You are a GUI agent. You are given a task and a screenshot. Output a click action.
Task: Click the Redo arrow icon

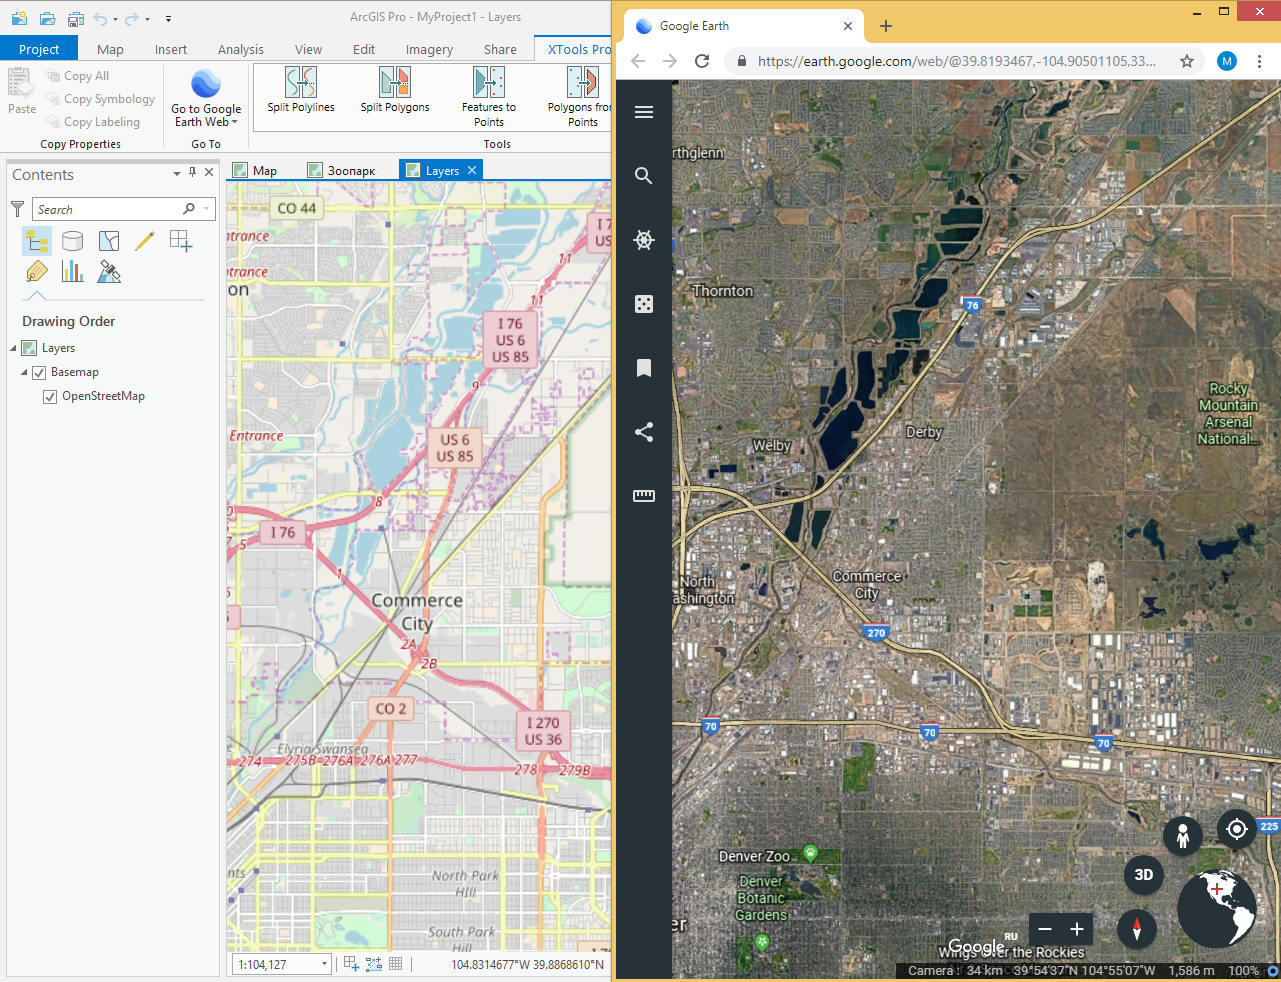pos(131,18)
